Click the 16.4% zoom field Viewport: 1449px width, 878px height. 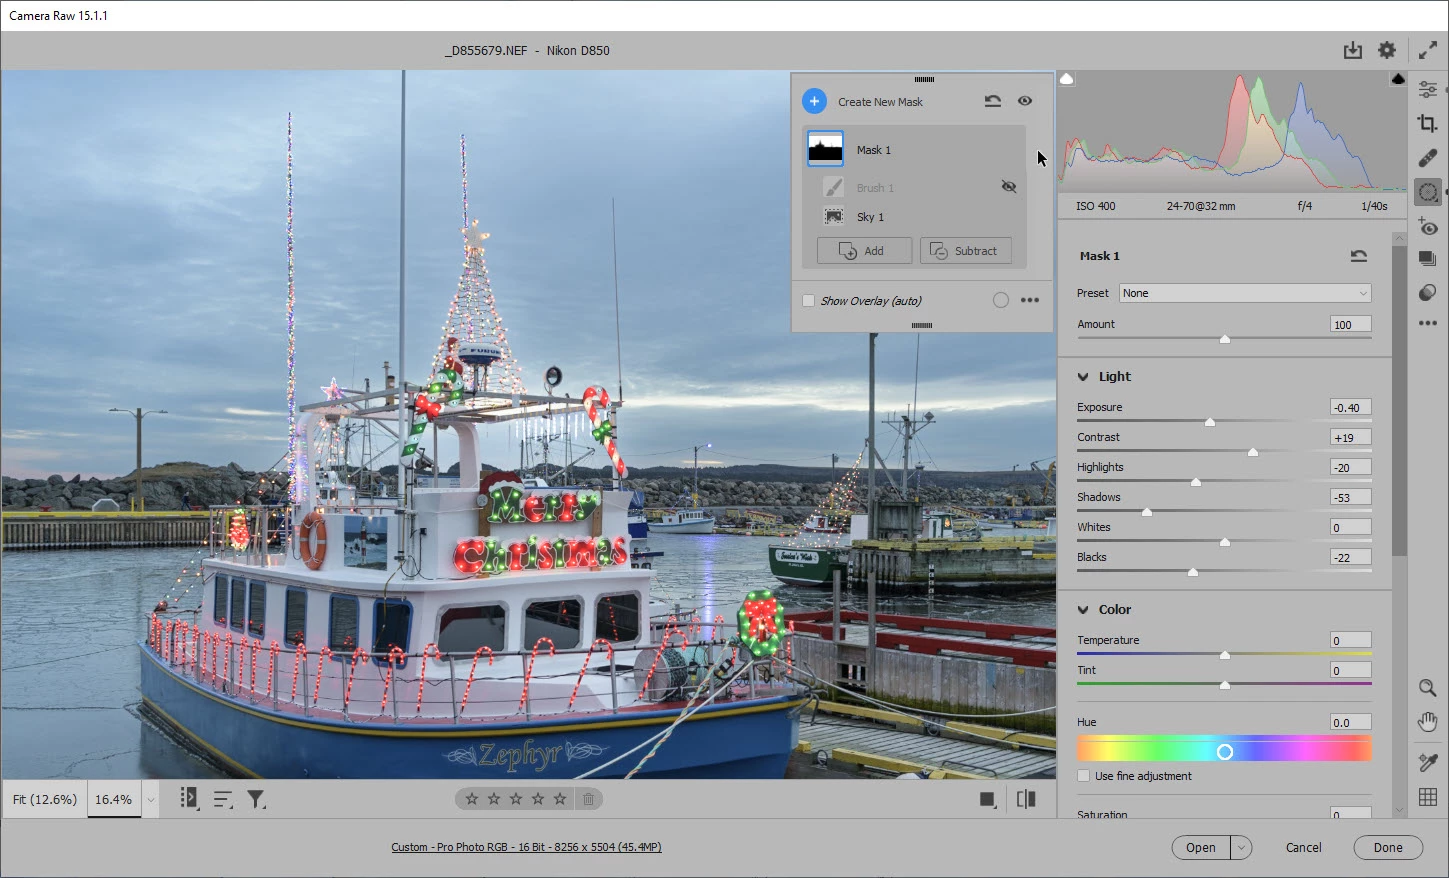pos(115,800)
